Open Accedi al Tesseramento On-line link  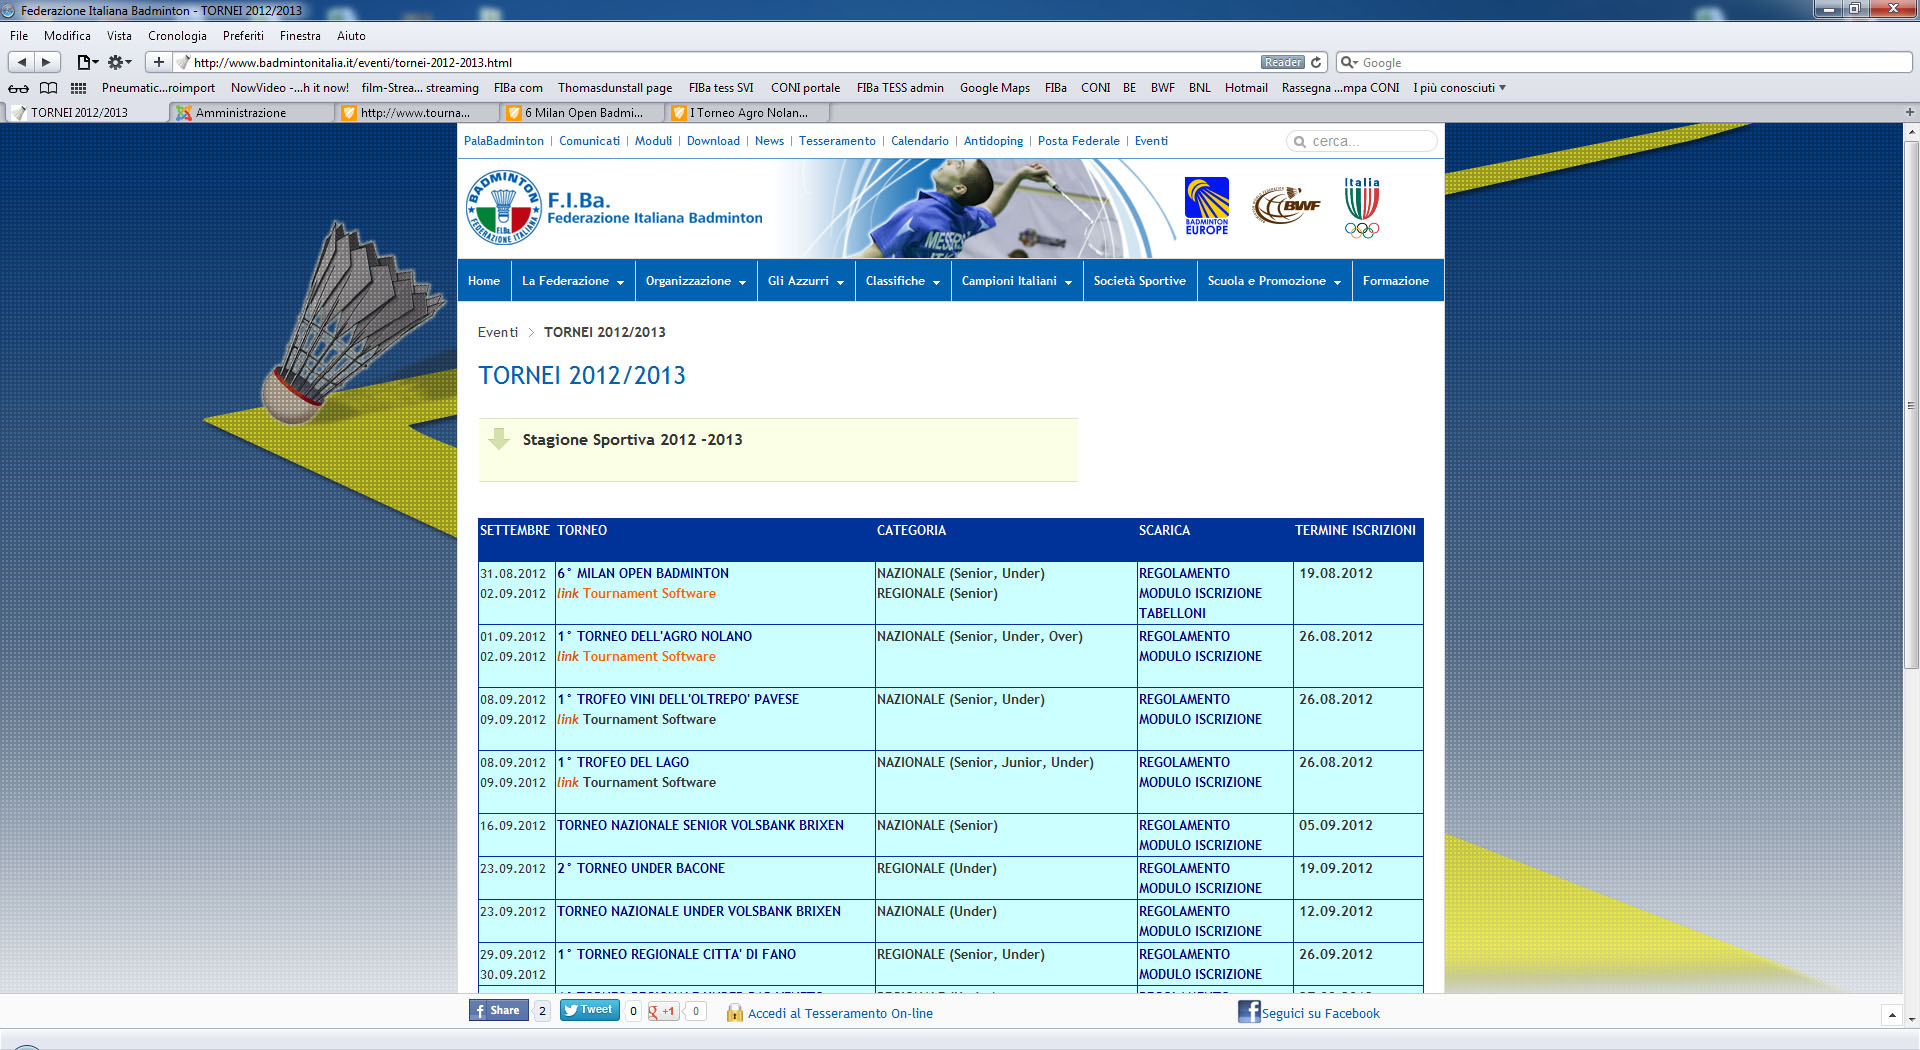coord(840,1013)
